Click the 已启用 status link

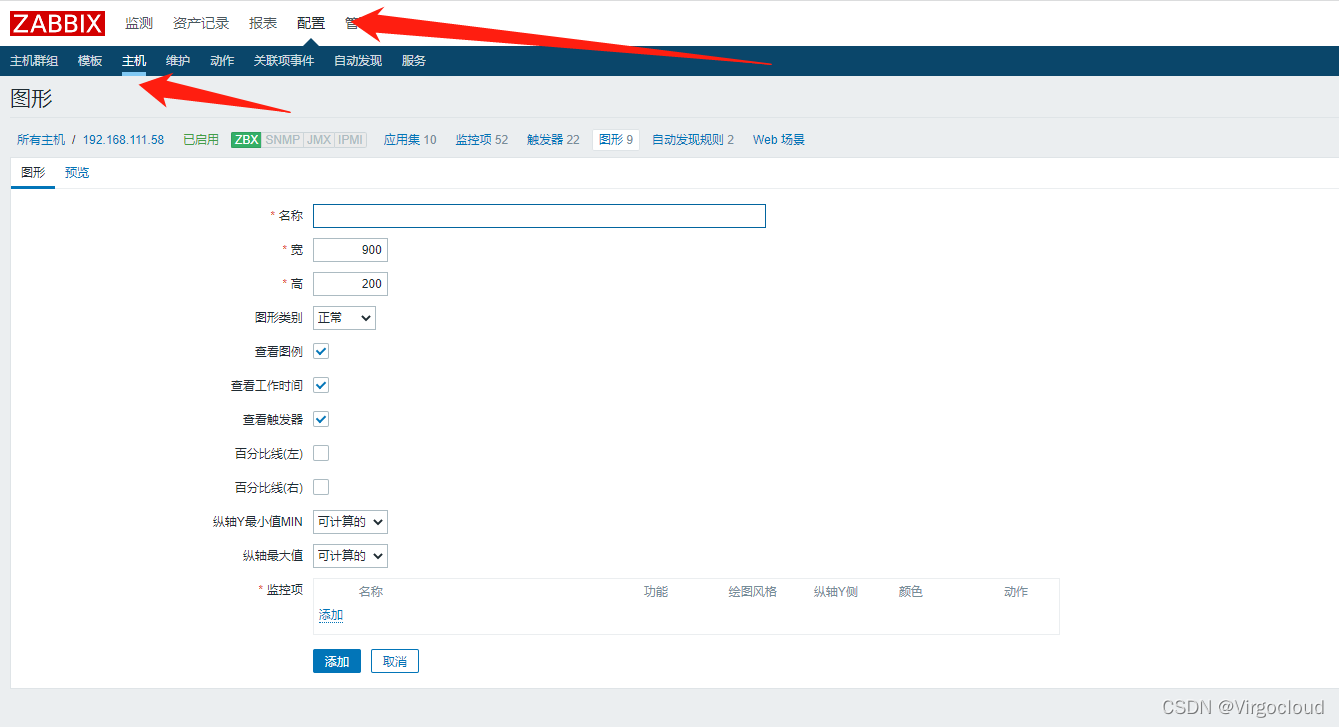coord(201,140)
